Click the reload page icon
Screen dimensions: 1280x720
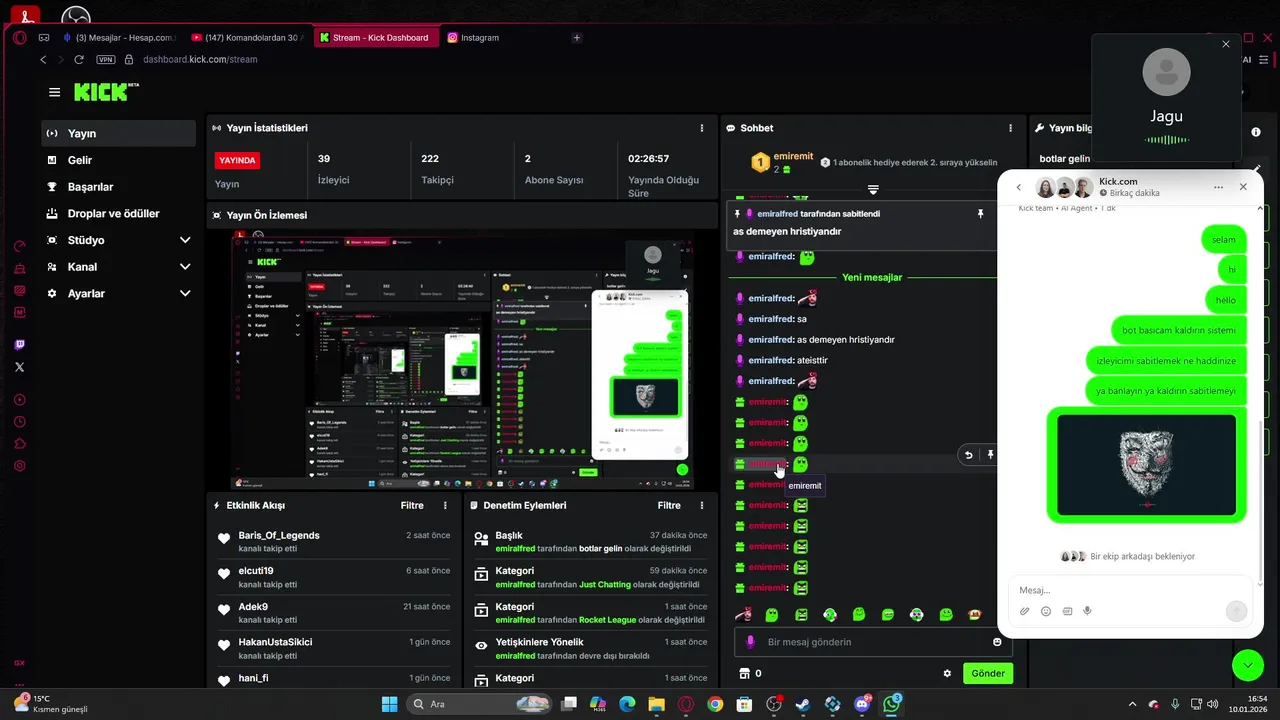coord(79,59)
